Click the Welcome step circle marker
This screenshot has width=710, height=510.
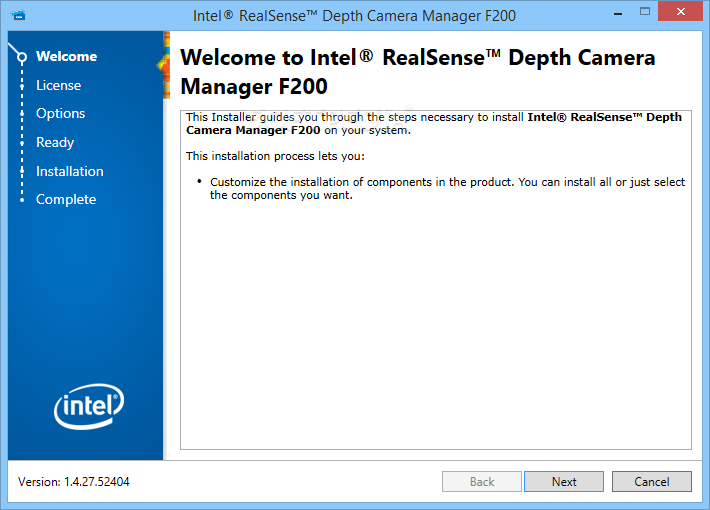tap(21, 57)
